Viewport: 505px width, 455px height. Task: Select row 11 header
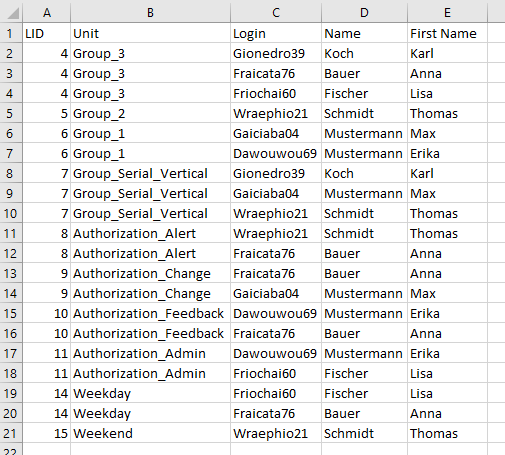11,233
